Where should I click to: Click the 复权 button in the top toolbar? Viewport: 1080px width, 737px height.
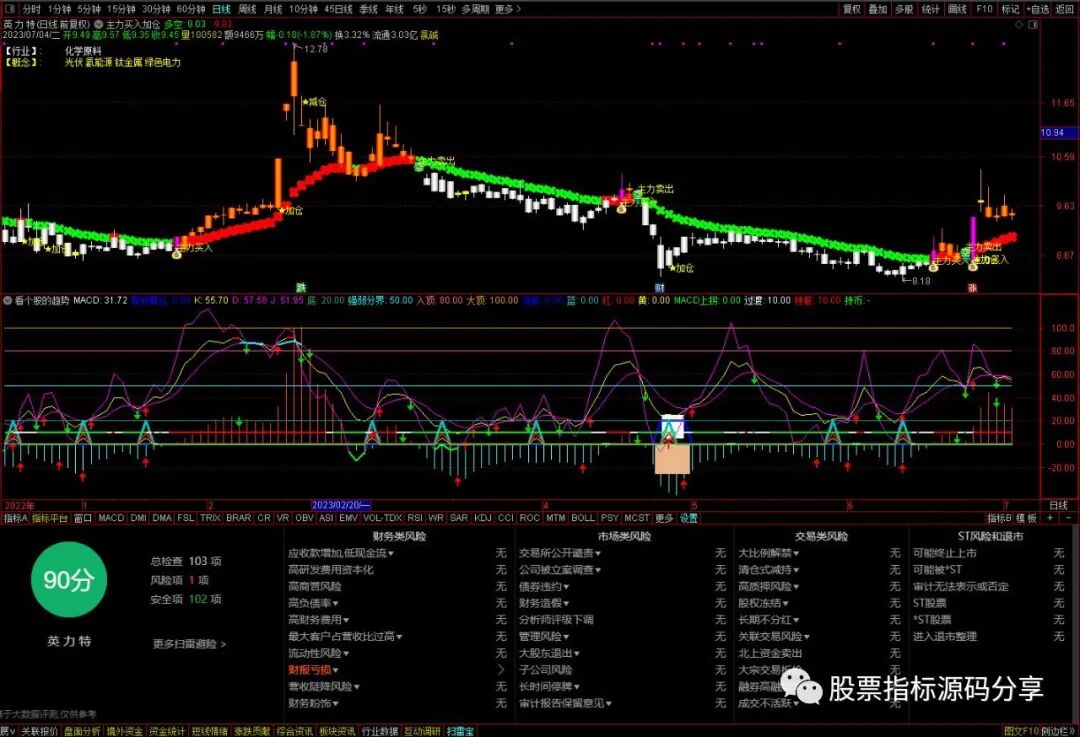pos(852,9)
